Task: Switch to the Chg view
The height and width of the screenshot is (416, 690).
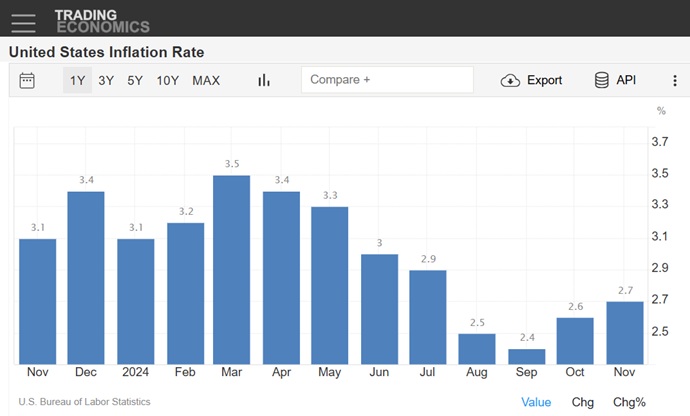Action: [x=582, y=402]
